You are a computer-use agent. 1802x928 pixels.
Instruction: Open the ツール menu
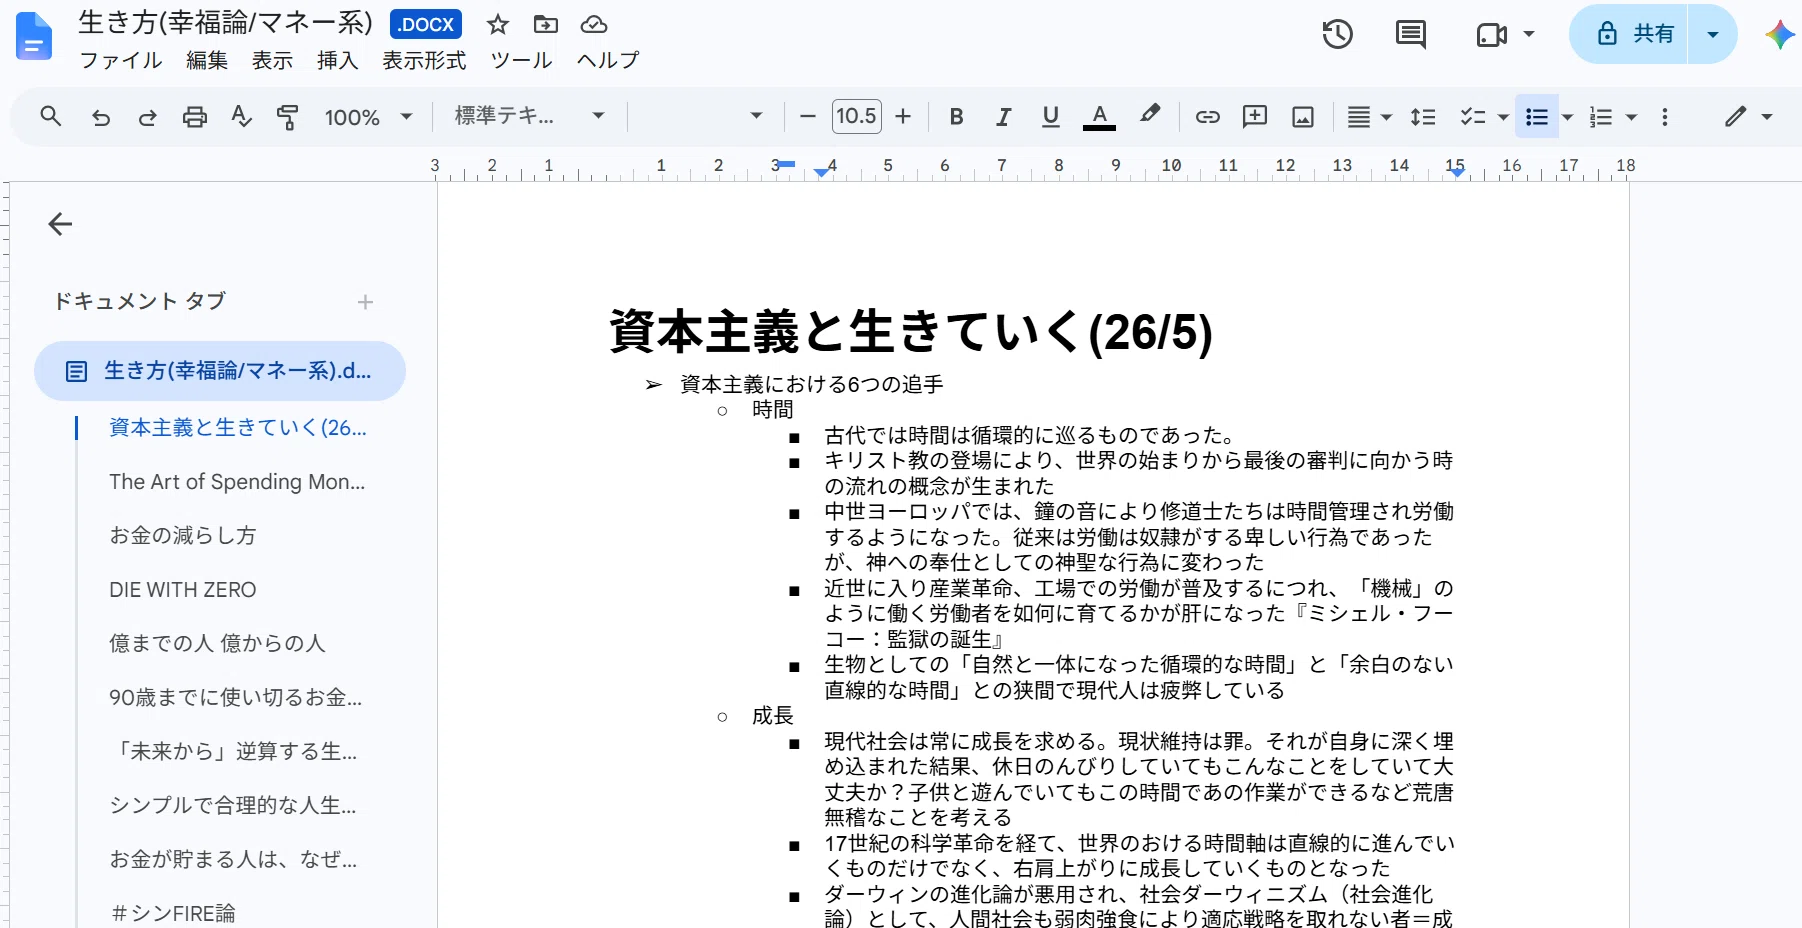click(x=521, y=61)
